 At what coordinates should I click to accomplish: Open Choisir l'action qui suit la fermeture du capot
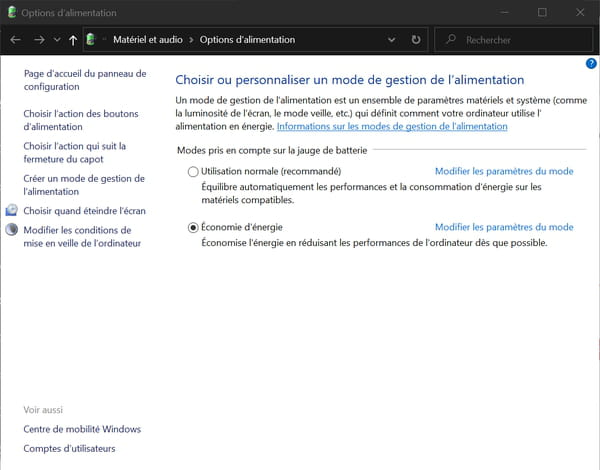coord(75,152)
